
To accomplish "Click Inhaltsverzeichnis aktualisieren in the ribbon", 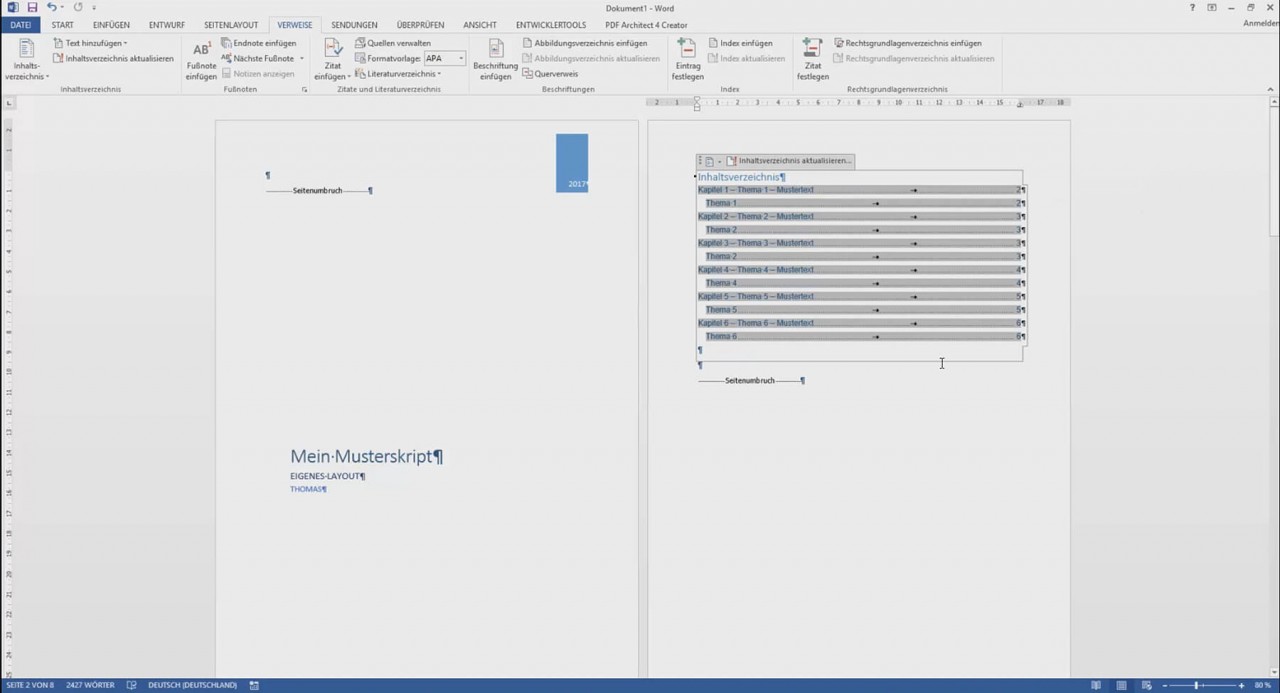I will pos(113,58).
